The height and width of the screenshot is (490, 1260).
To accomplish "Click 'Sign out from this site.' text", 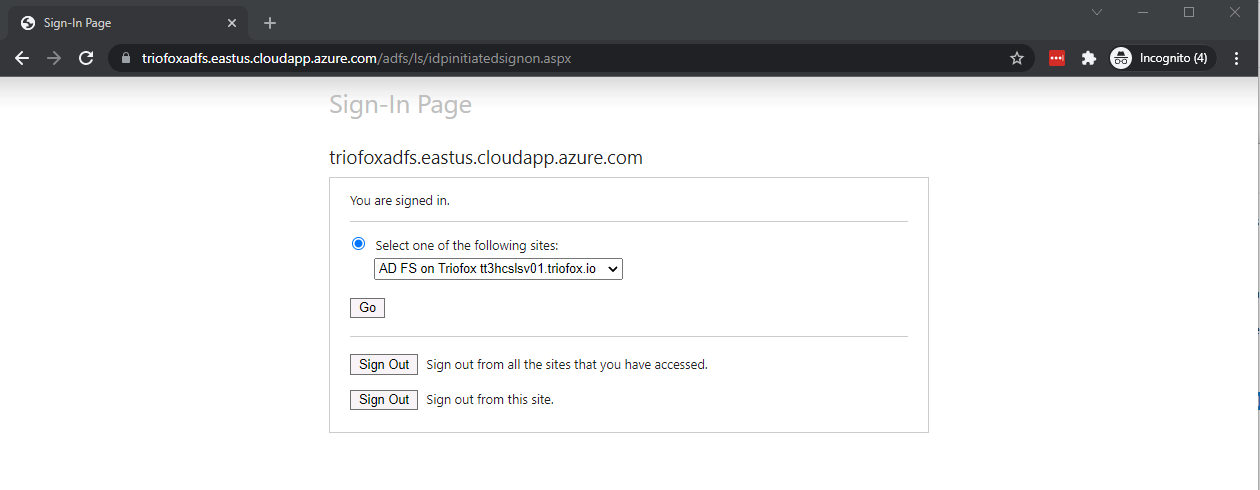I will (490, 400).
